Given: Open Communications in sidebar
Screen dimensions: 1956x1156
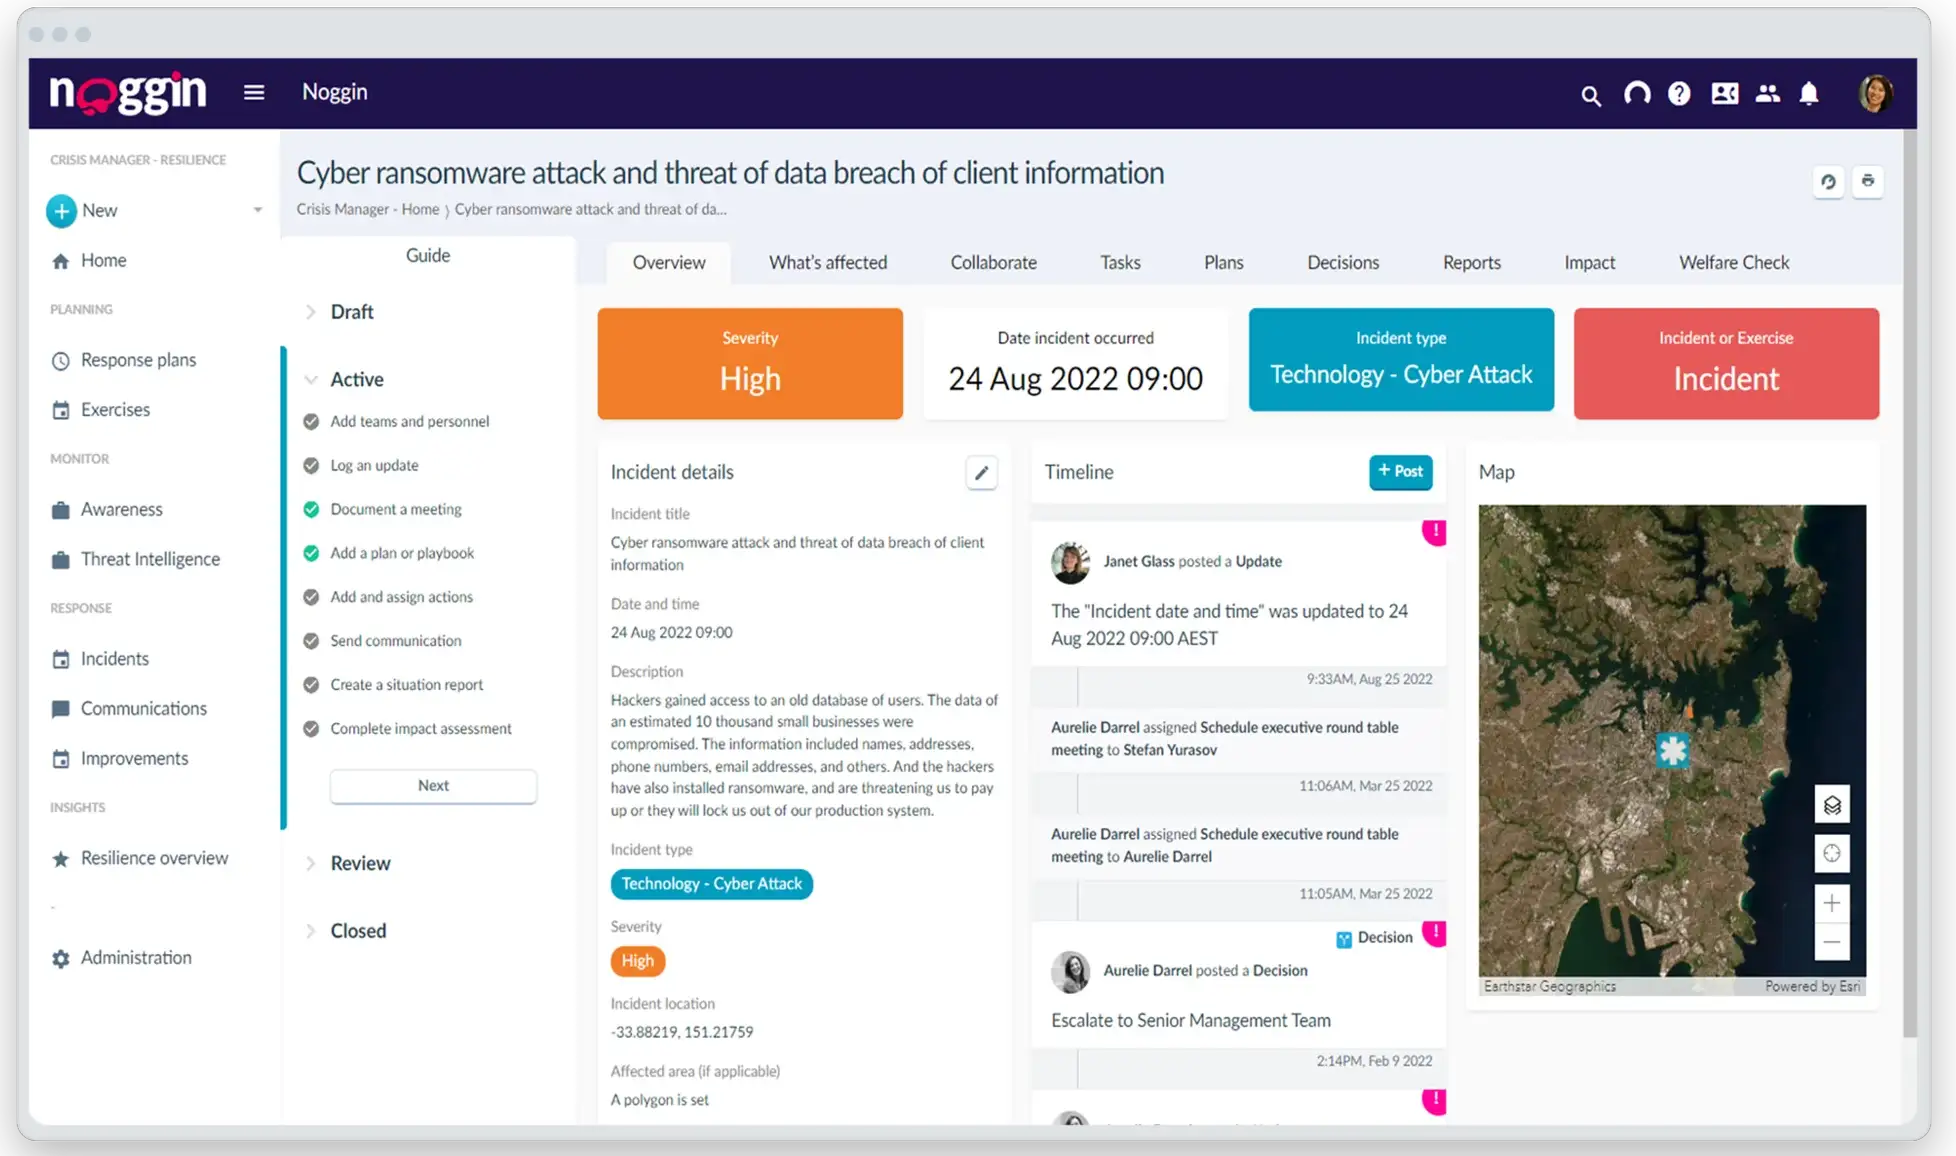Looking at the screenshot, I should click(143, 708).
